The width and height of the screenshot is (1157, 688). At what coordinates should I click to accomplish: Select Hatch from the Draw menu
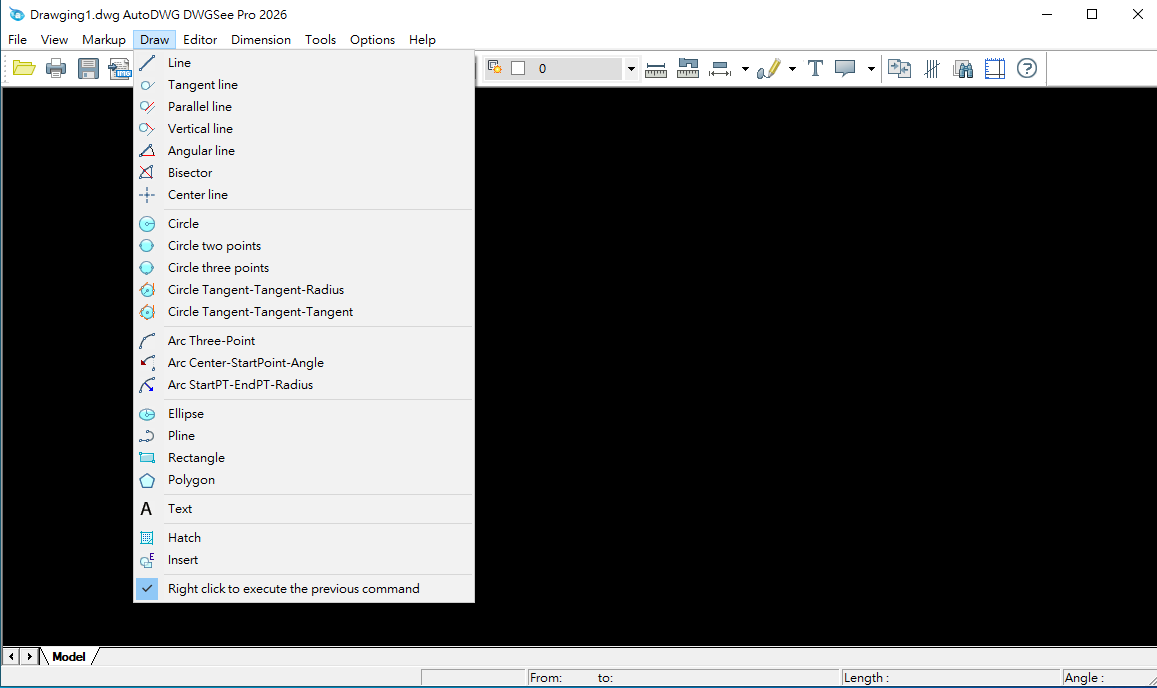point(184,538)
